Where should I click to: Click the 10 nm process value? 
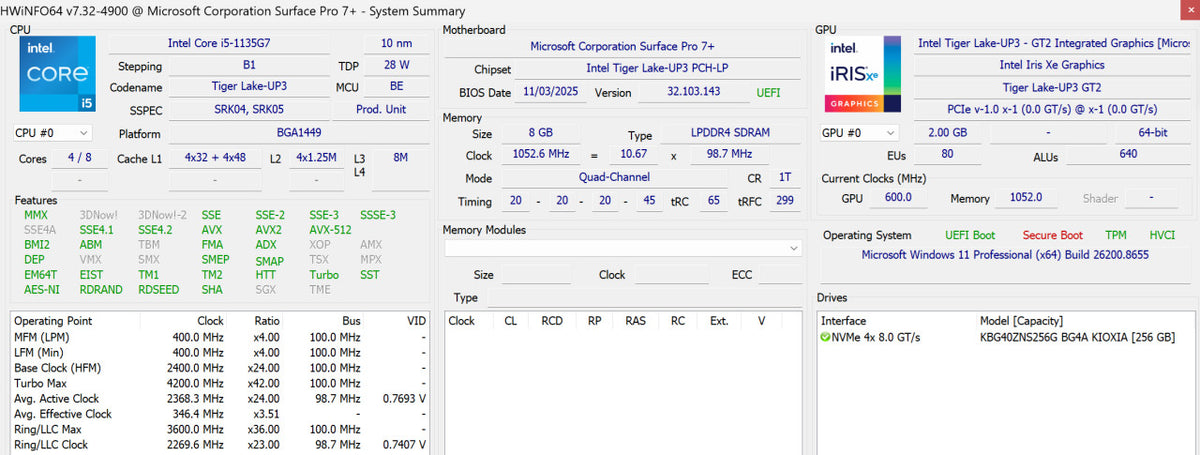(x=396, y=44)
